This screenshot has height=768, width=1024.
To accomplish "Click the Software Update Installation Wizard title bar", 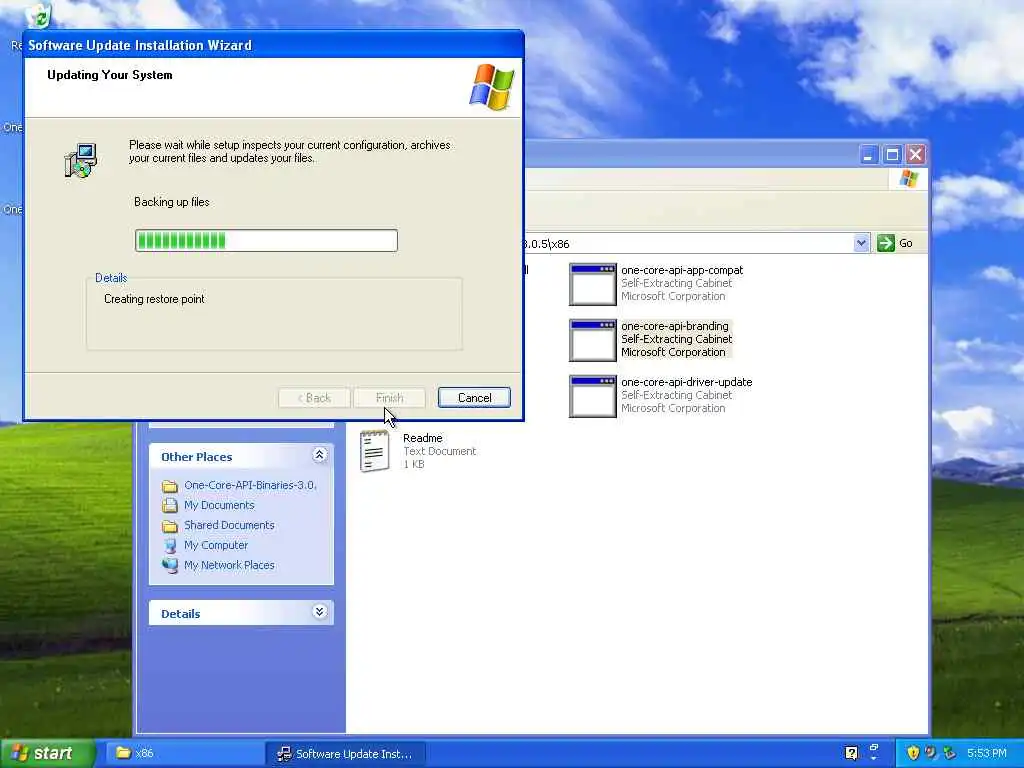I will (273, 45).
